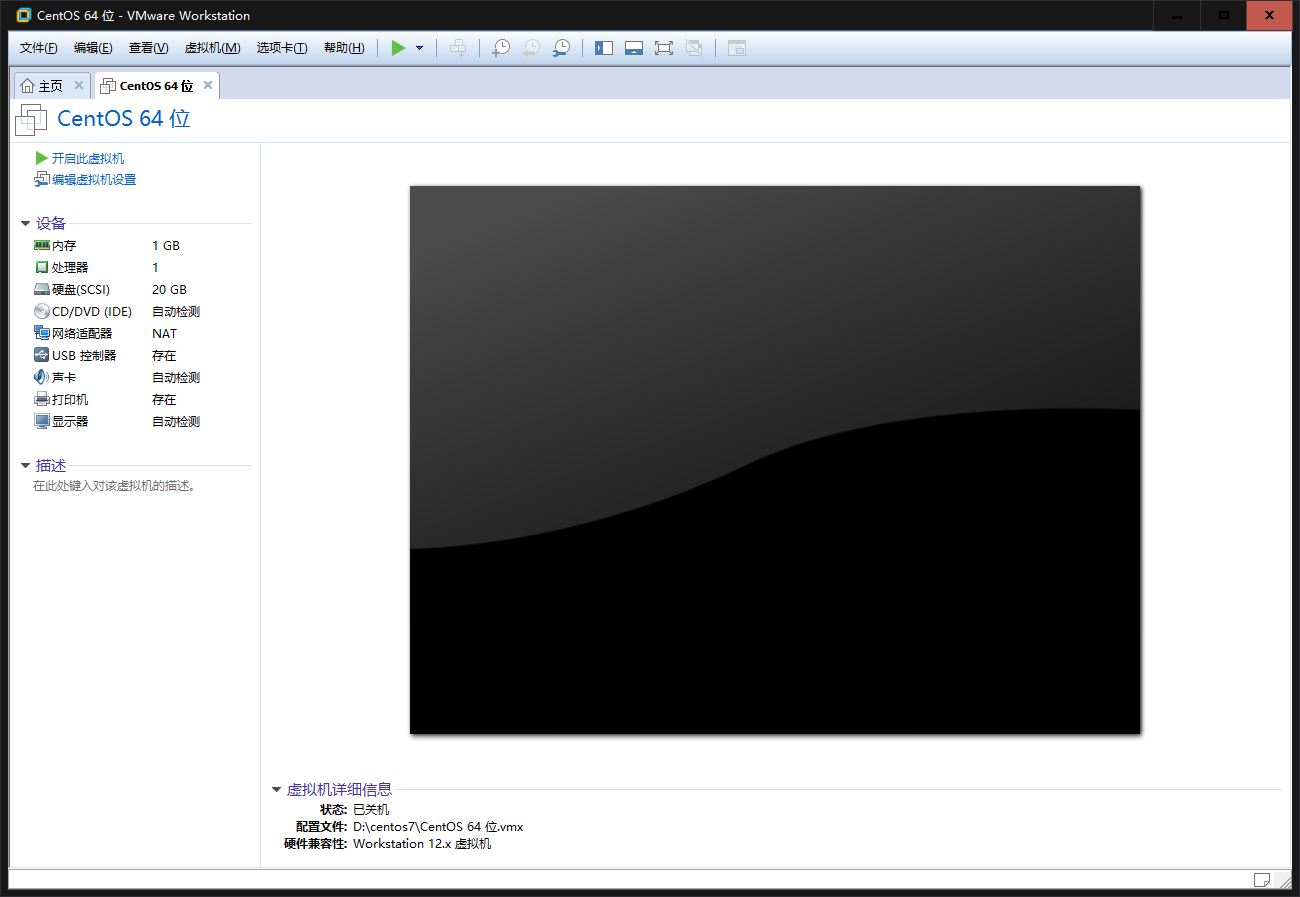Click the USB 控制器 icon
Viewport: 1300px width, 897px height.
pos(42,355)
